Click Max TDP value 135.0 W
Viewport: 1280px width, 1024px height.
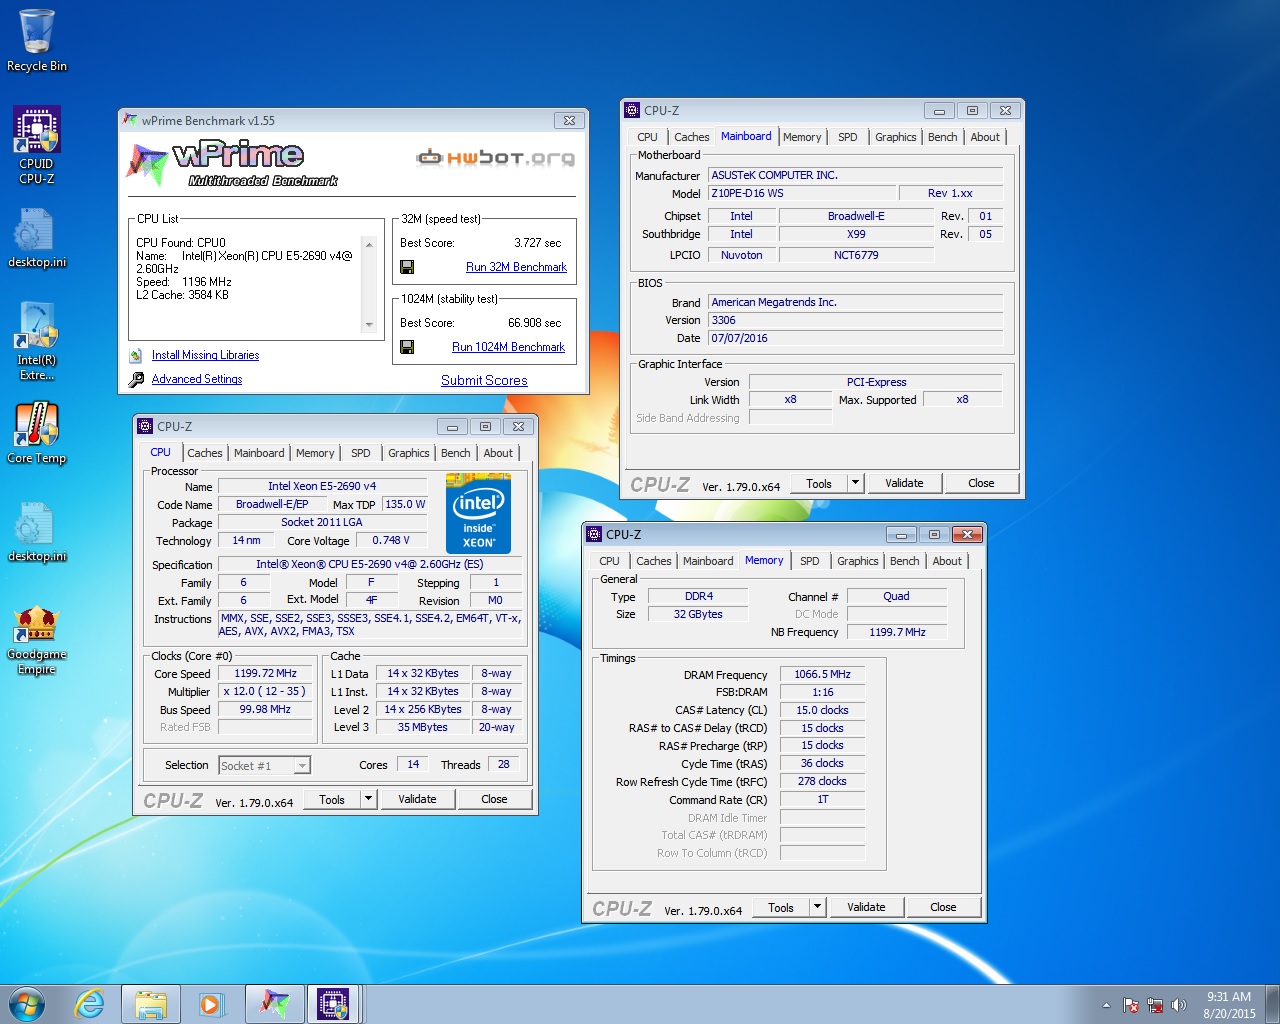pyautogui.click(x=406, y=504)
